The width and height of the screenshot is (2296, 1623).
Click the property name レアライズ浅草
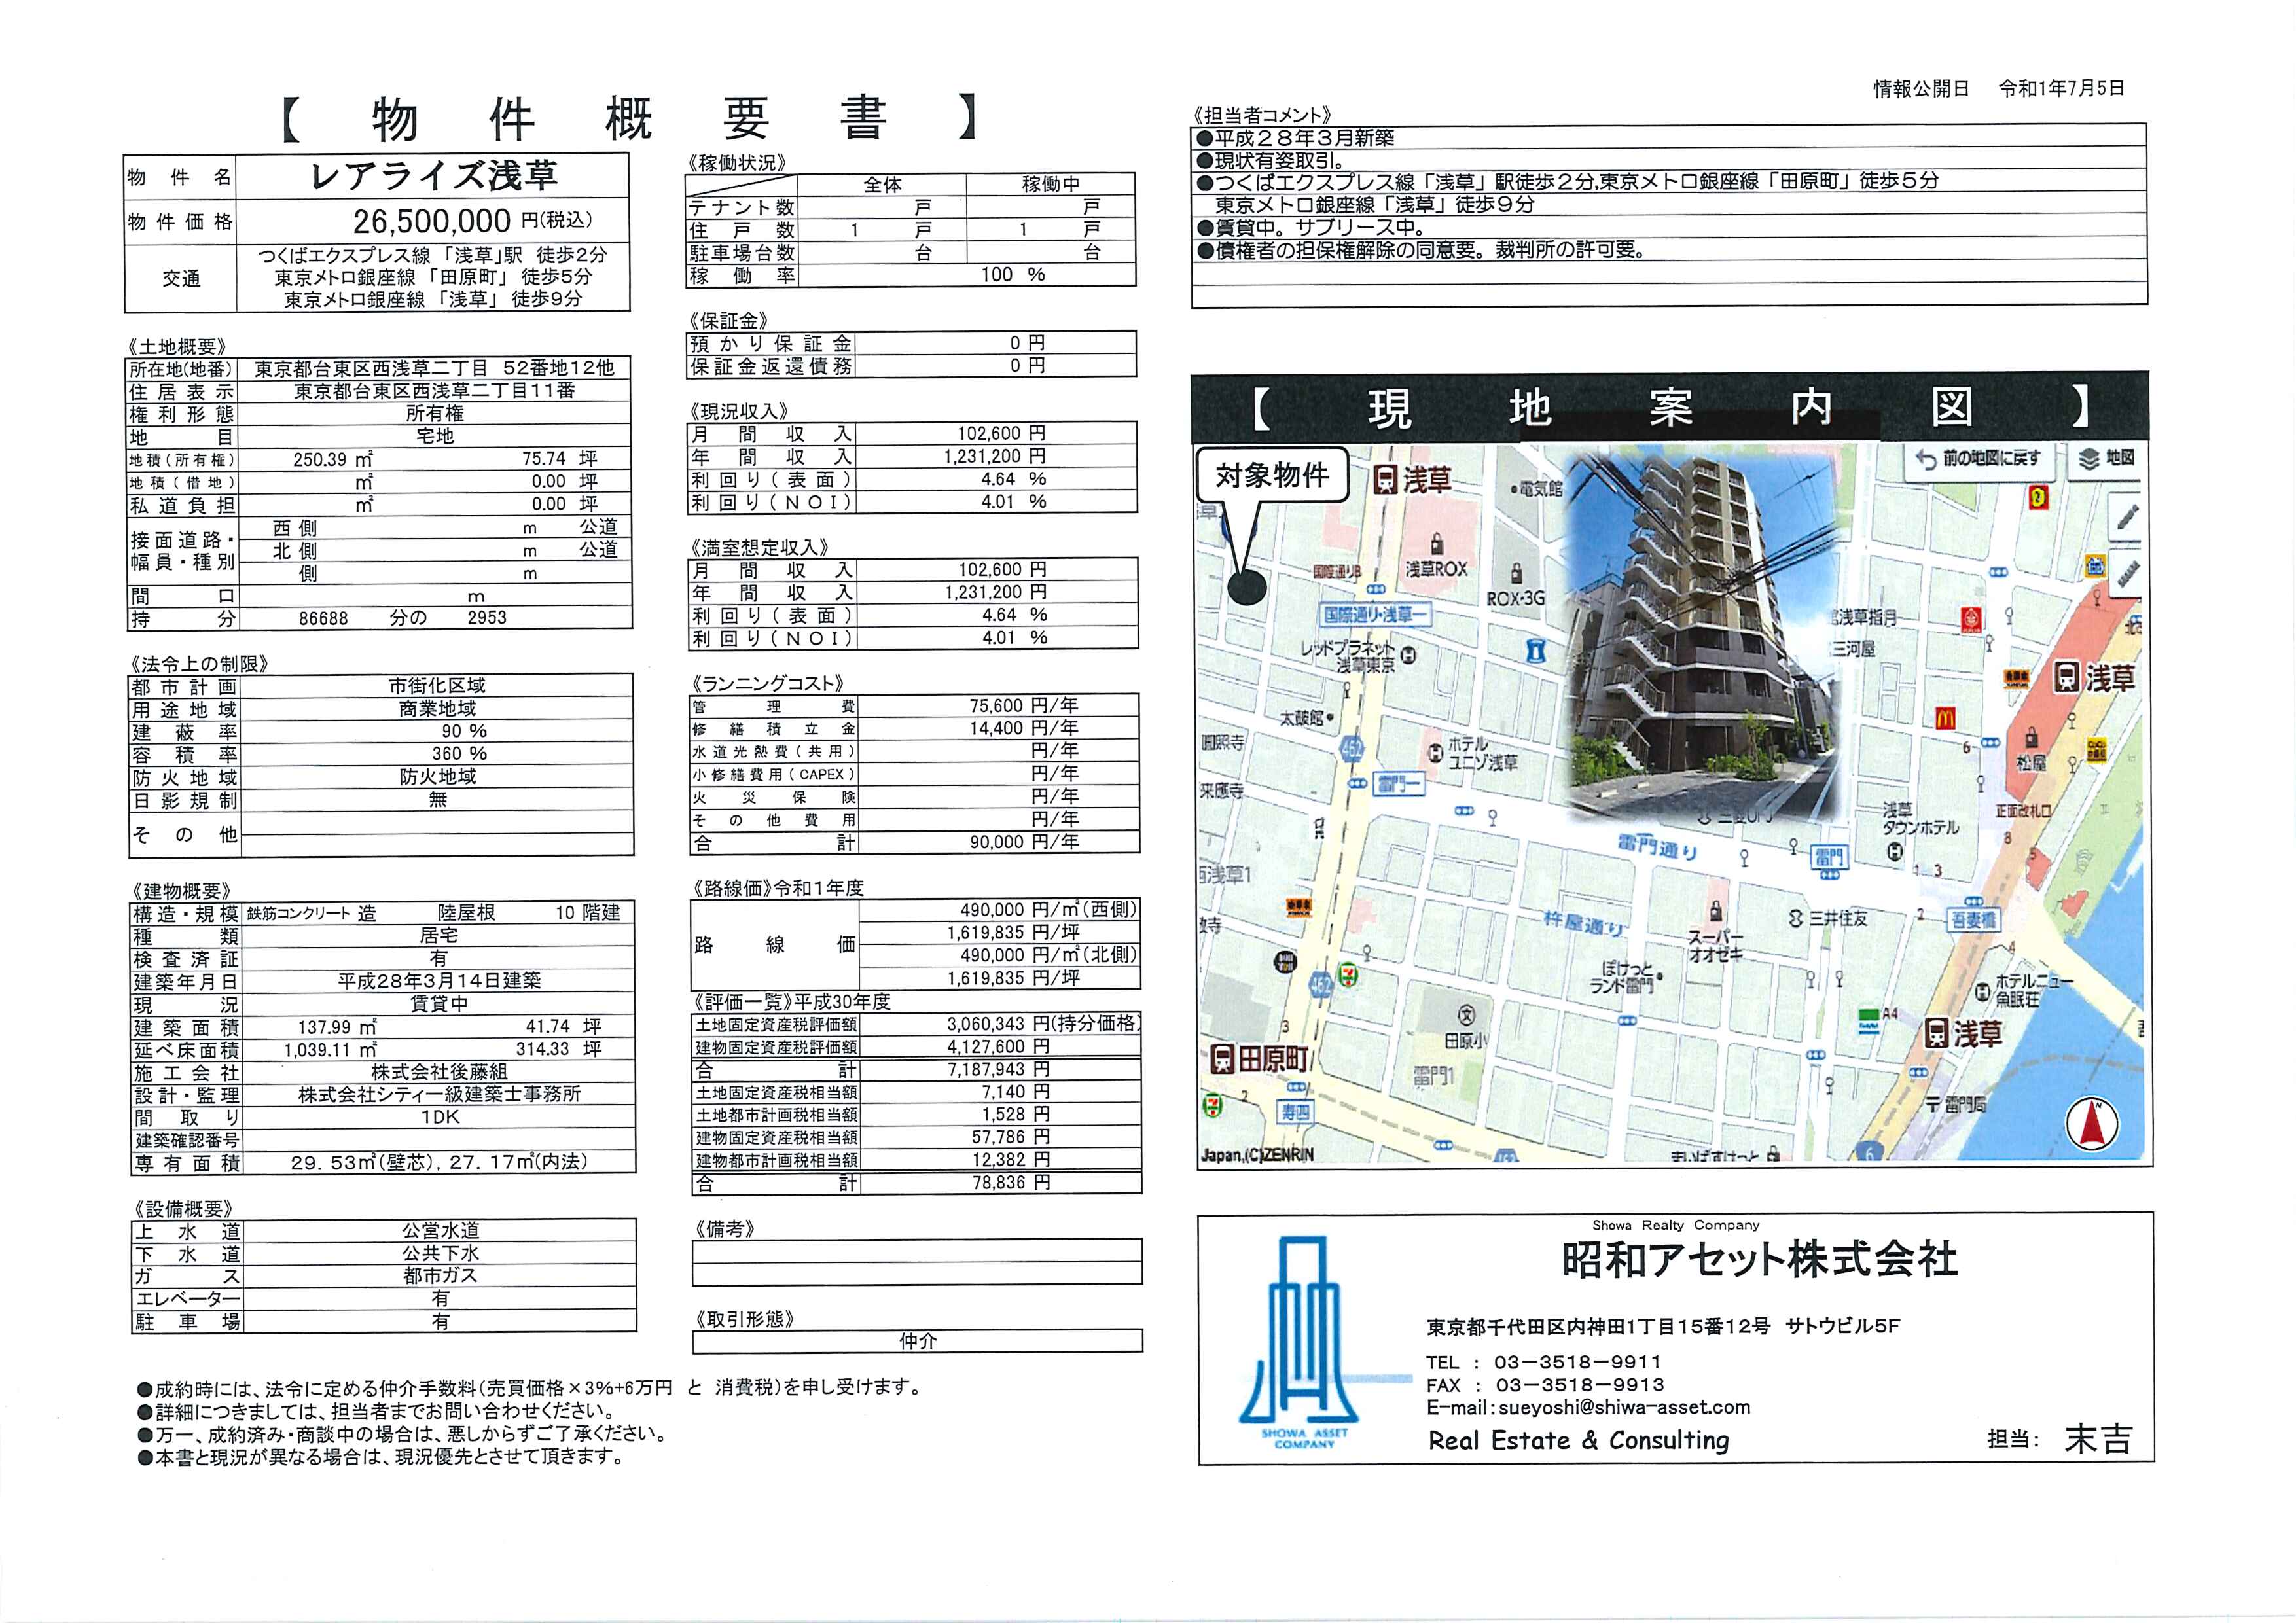(x=433, y=176)
